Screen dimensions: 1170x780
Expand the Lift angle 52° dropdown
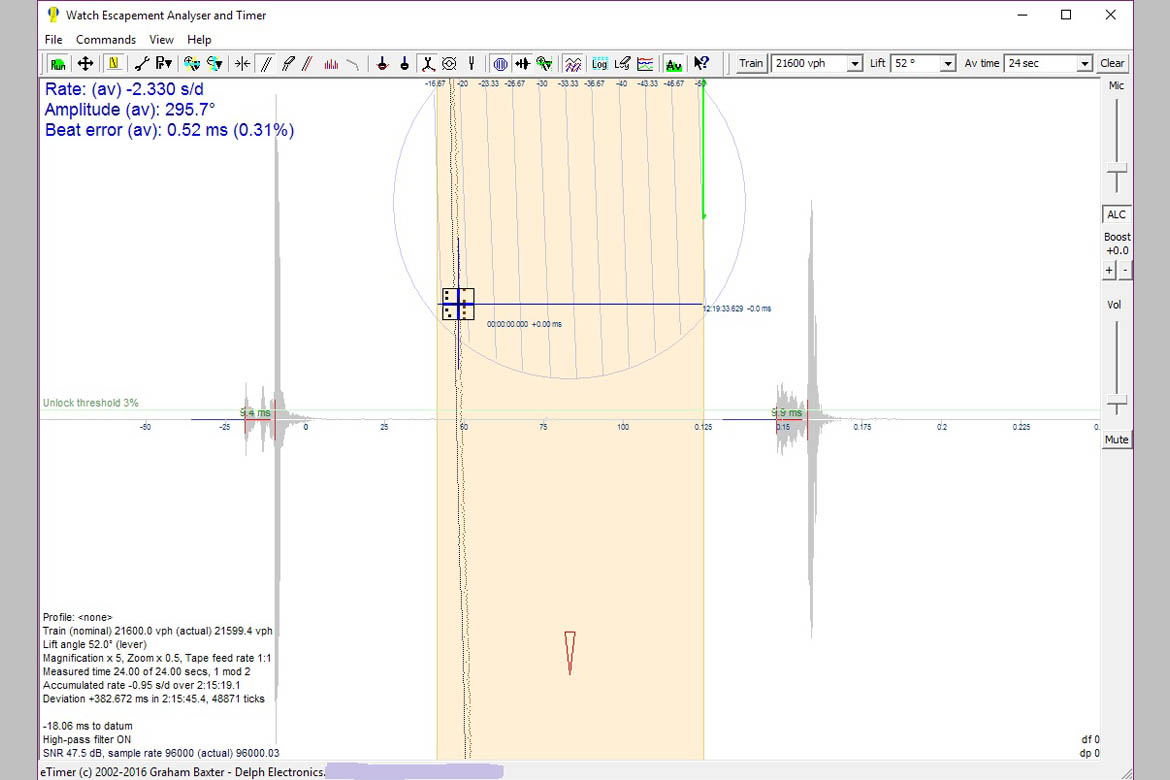(948, 64)
